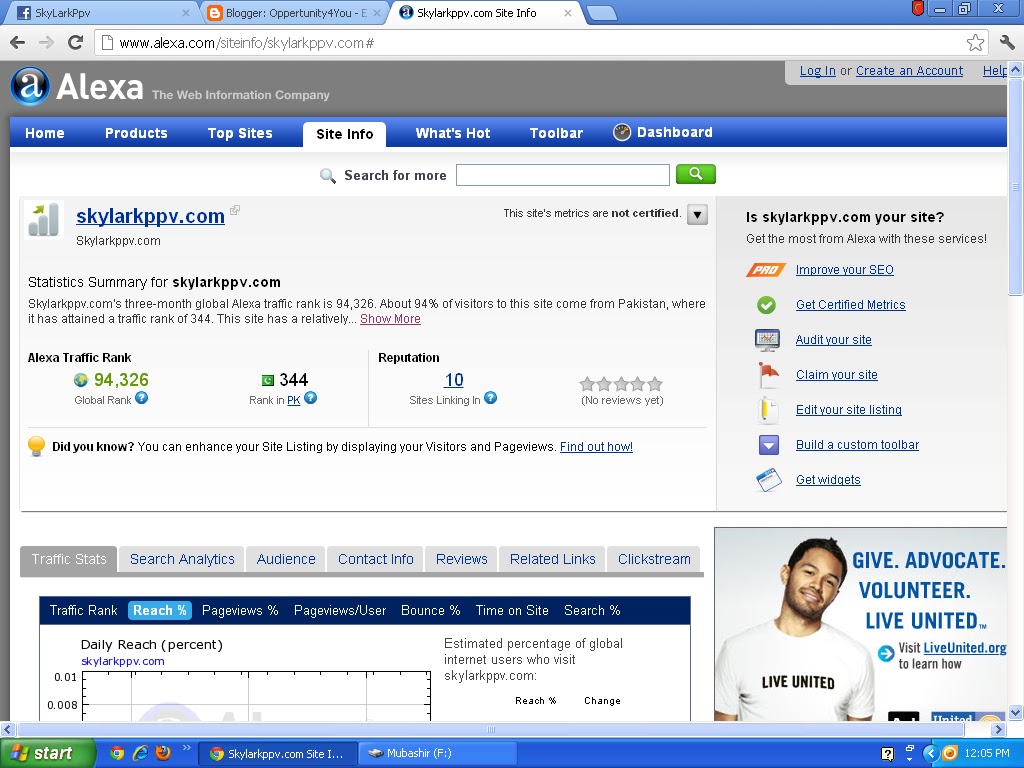This screenshot has width=1024, height=768.
Task: Click the Alexa logo icon
Action: [x=29, y=86]
